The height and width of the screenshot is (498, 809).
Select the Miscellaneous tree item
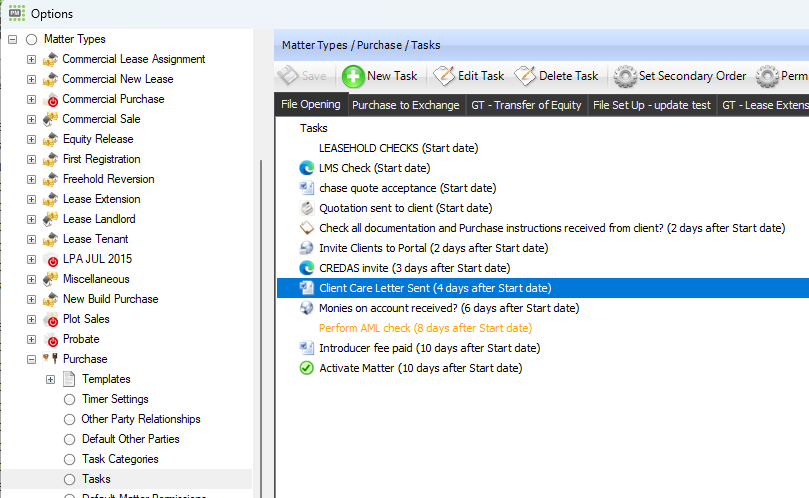[x=96, y=279]
